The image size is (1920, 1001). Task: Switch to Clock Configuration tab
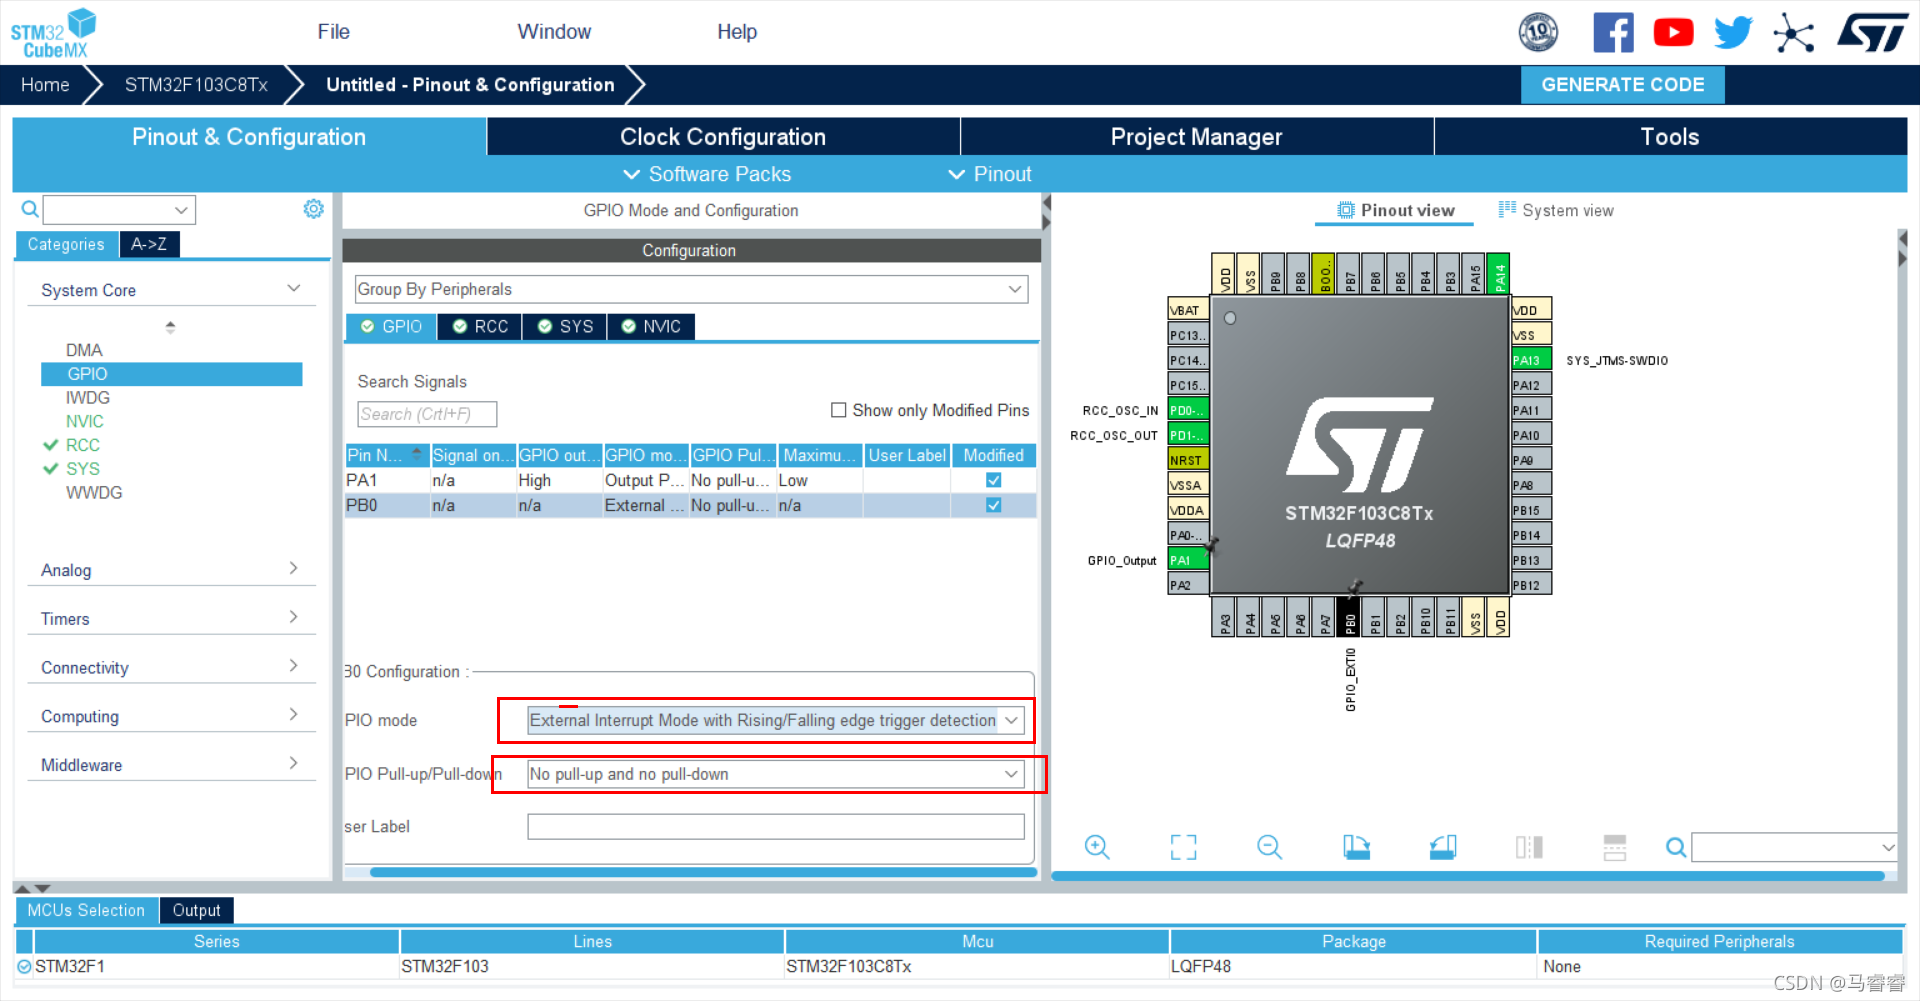pyautogui.click(x=723, y=137)
